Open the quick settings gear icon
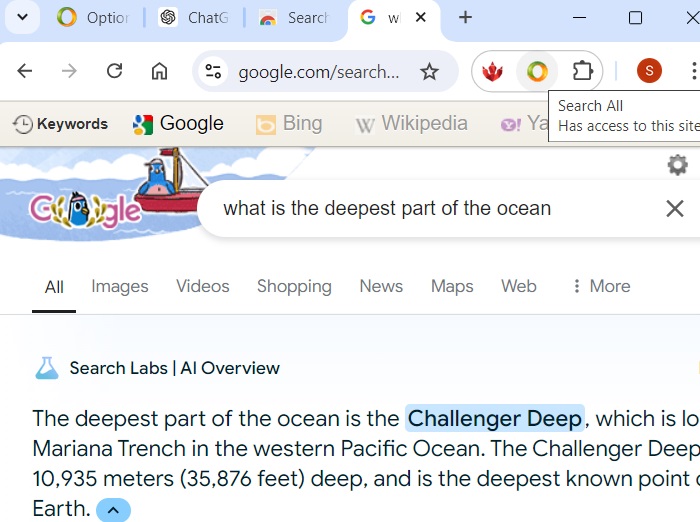The height and width of the screenshot is (522, 700). [677, 165]
